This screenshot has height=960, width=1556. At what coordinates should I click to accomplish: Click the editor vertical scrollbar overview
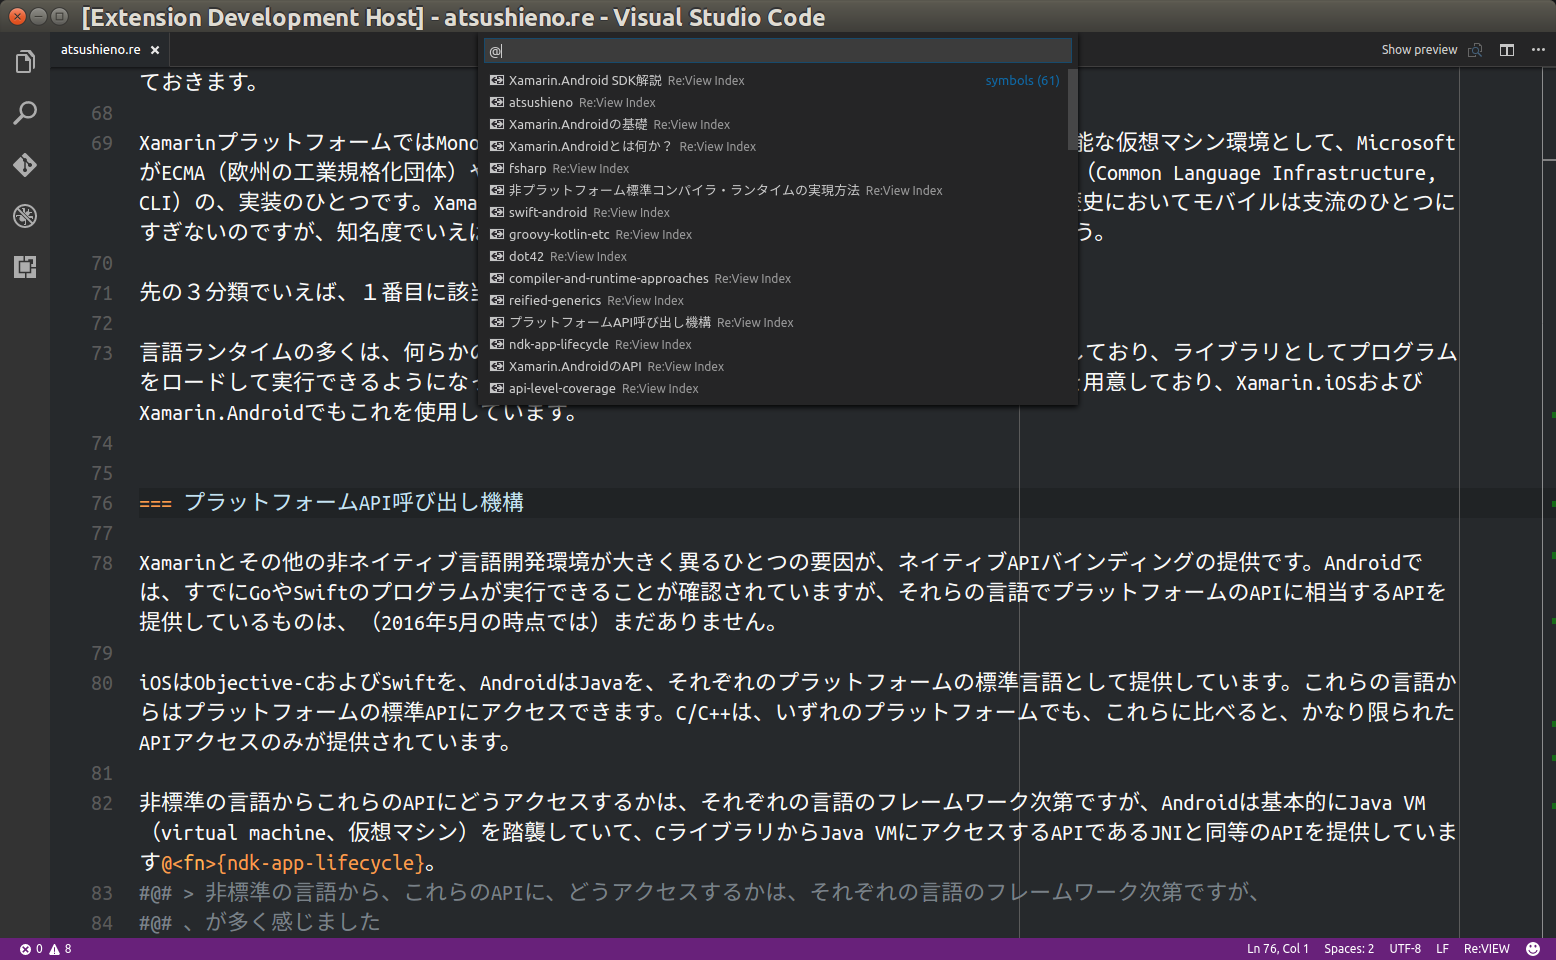click(1549, 500)
